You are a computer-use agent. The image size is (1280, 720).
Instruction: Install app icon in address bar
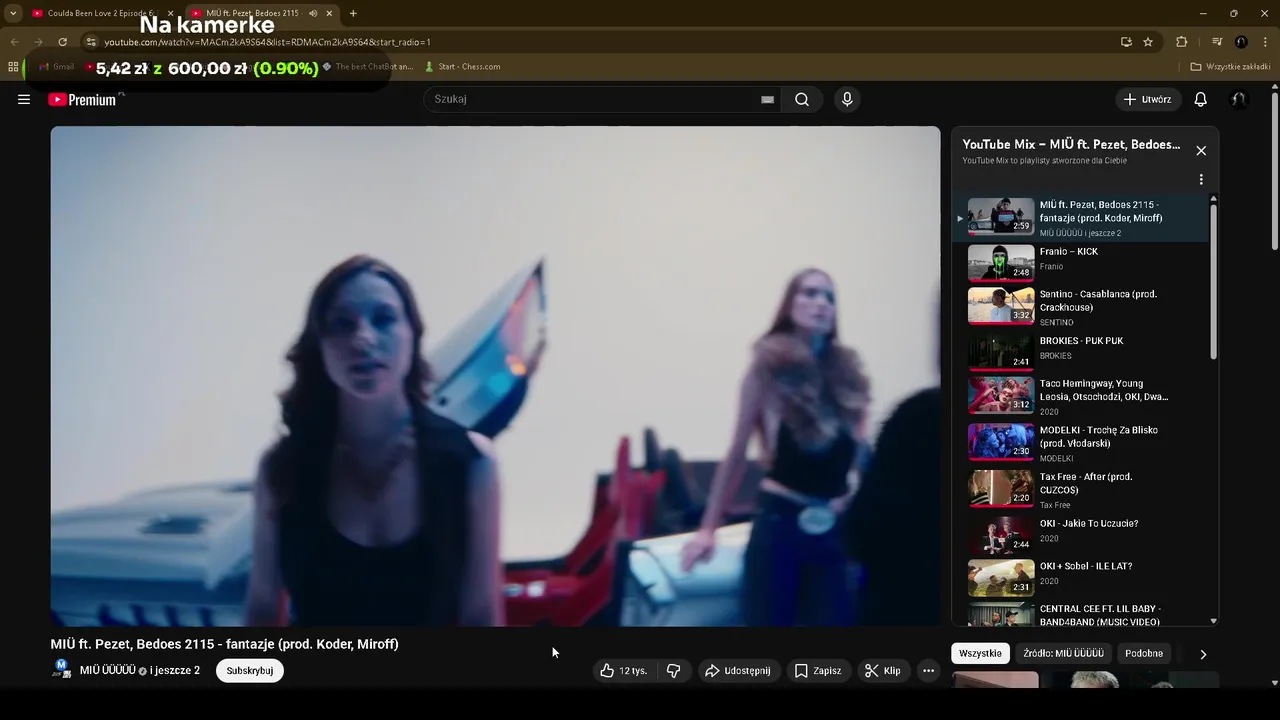[1126, 42]
